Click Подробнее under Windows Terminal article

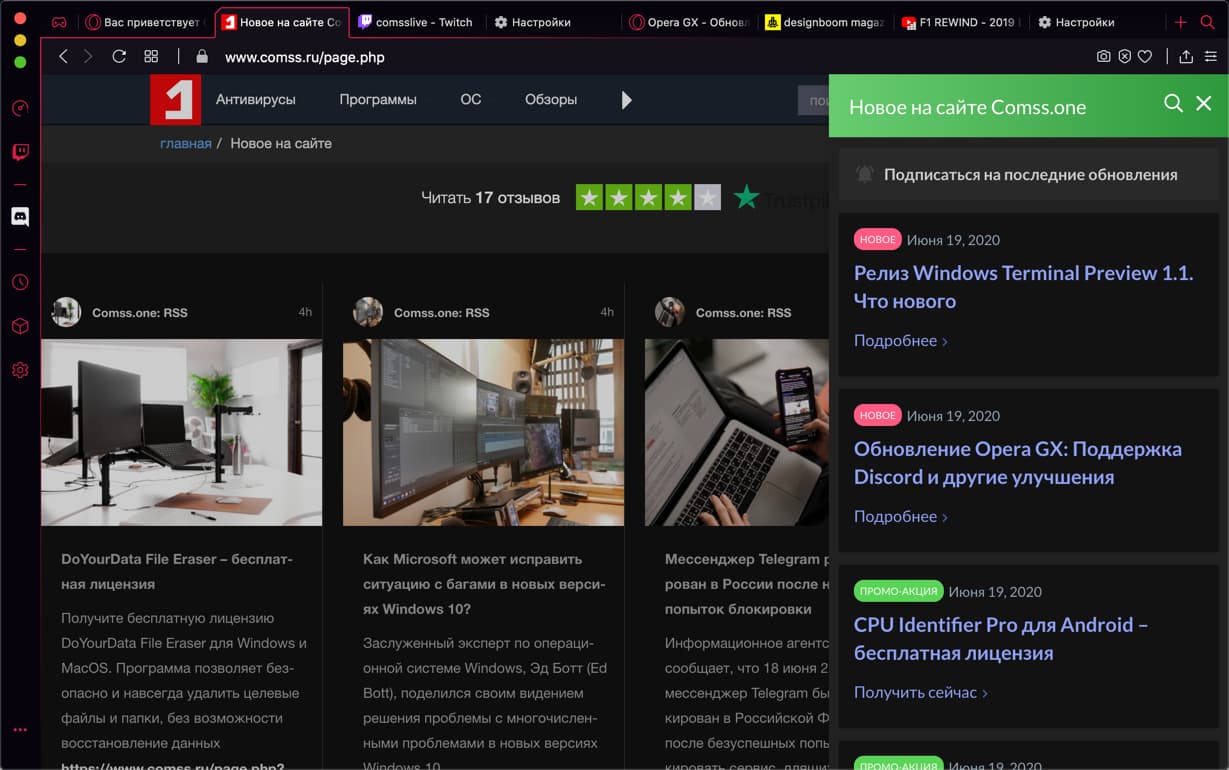point(901,340)
